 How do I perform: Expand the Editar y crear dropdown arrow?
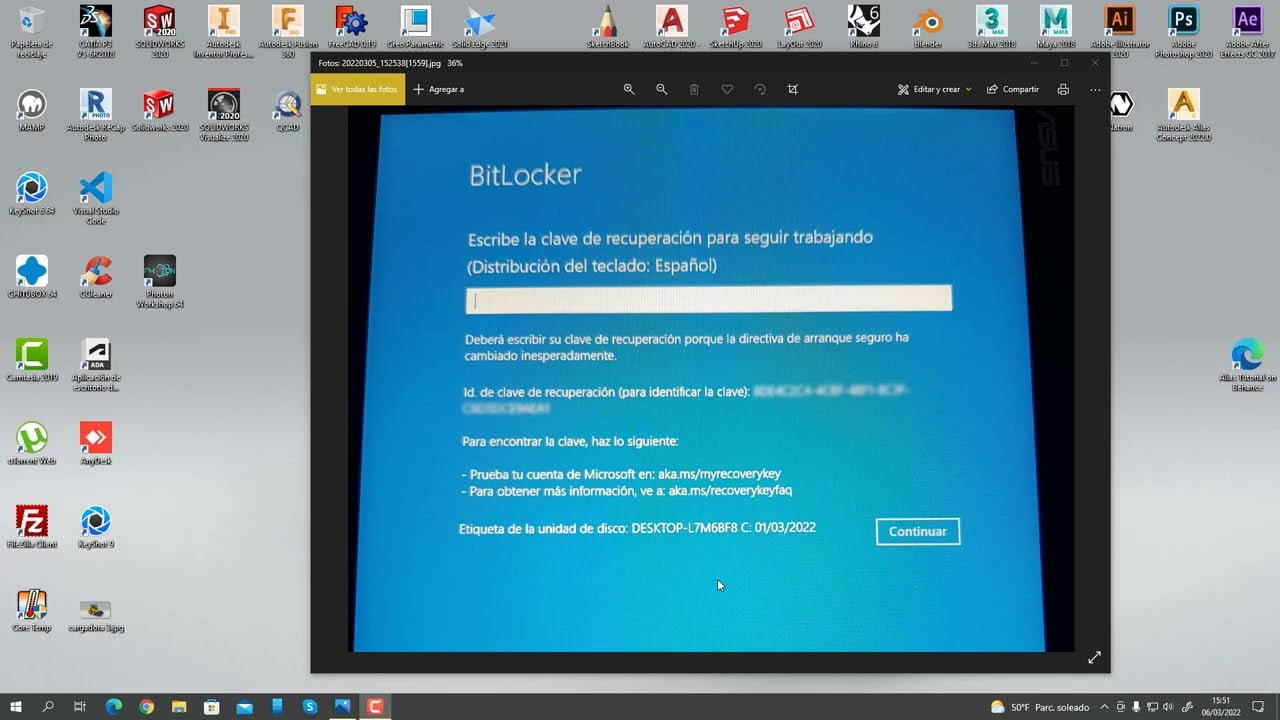coord(968,89)
